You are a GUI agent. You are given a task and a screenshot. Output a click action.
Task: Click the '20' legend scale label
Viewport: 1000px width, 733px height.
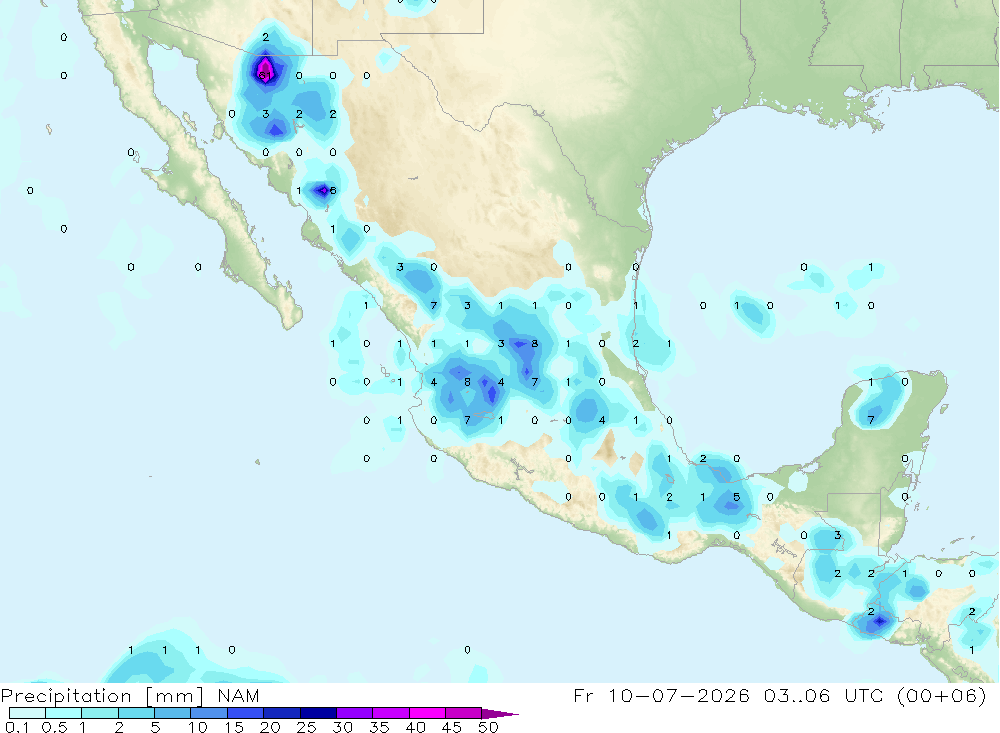point(270,727)
